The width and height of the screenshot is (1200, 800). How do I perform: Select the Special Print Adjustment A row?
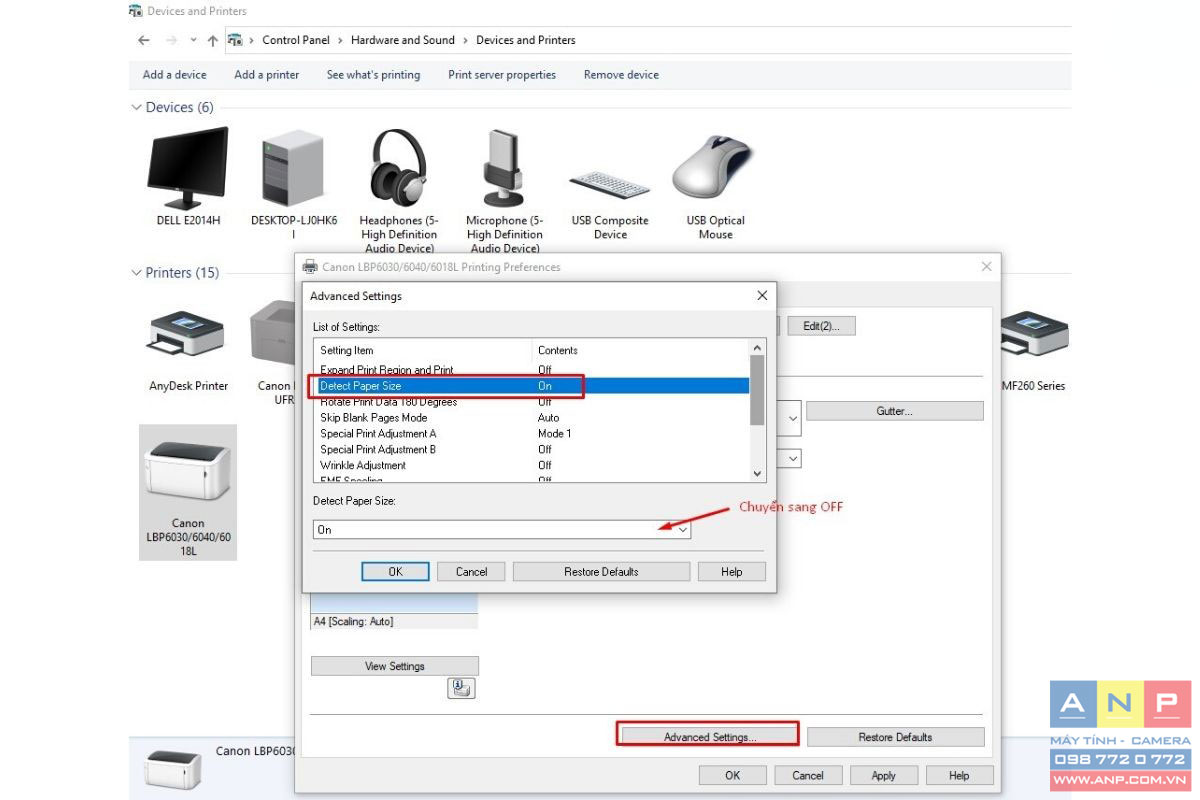pyautogui.click(x=531, y=434)
